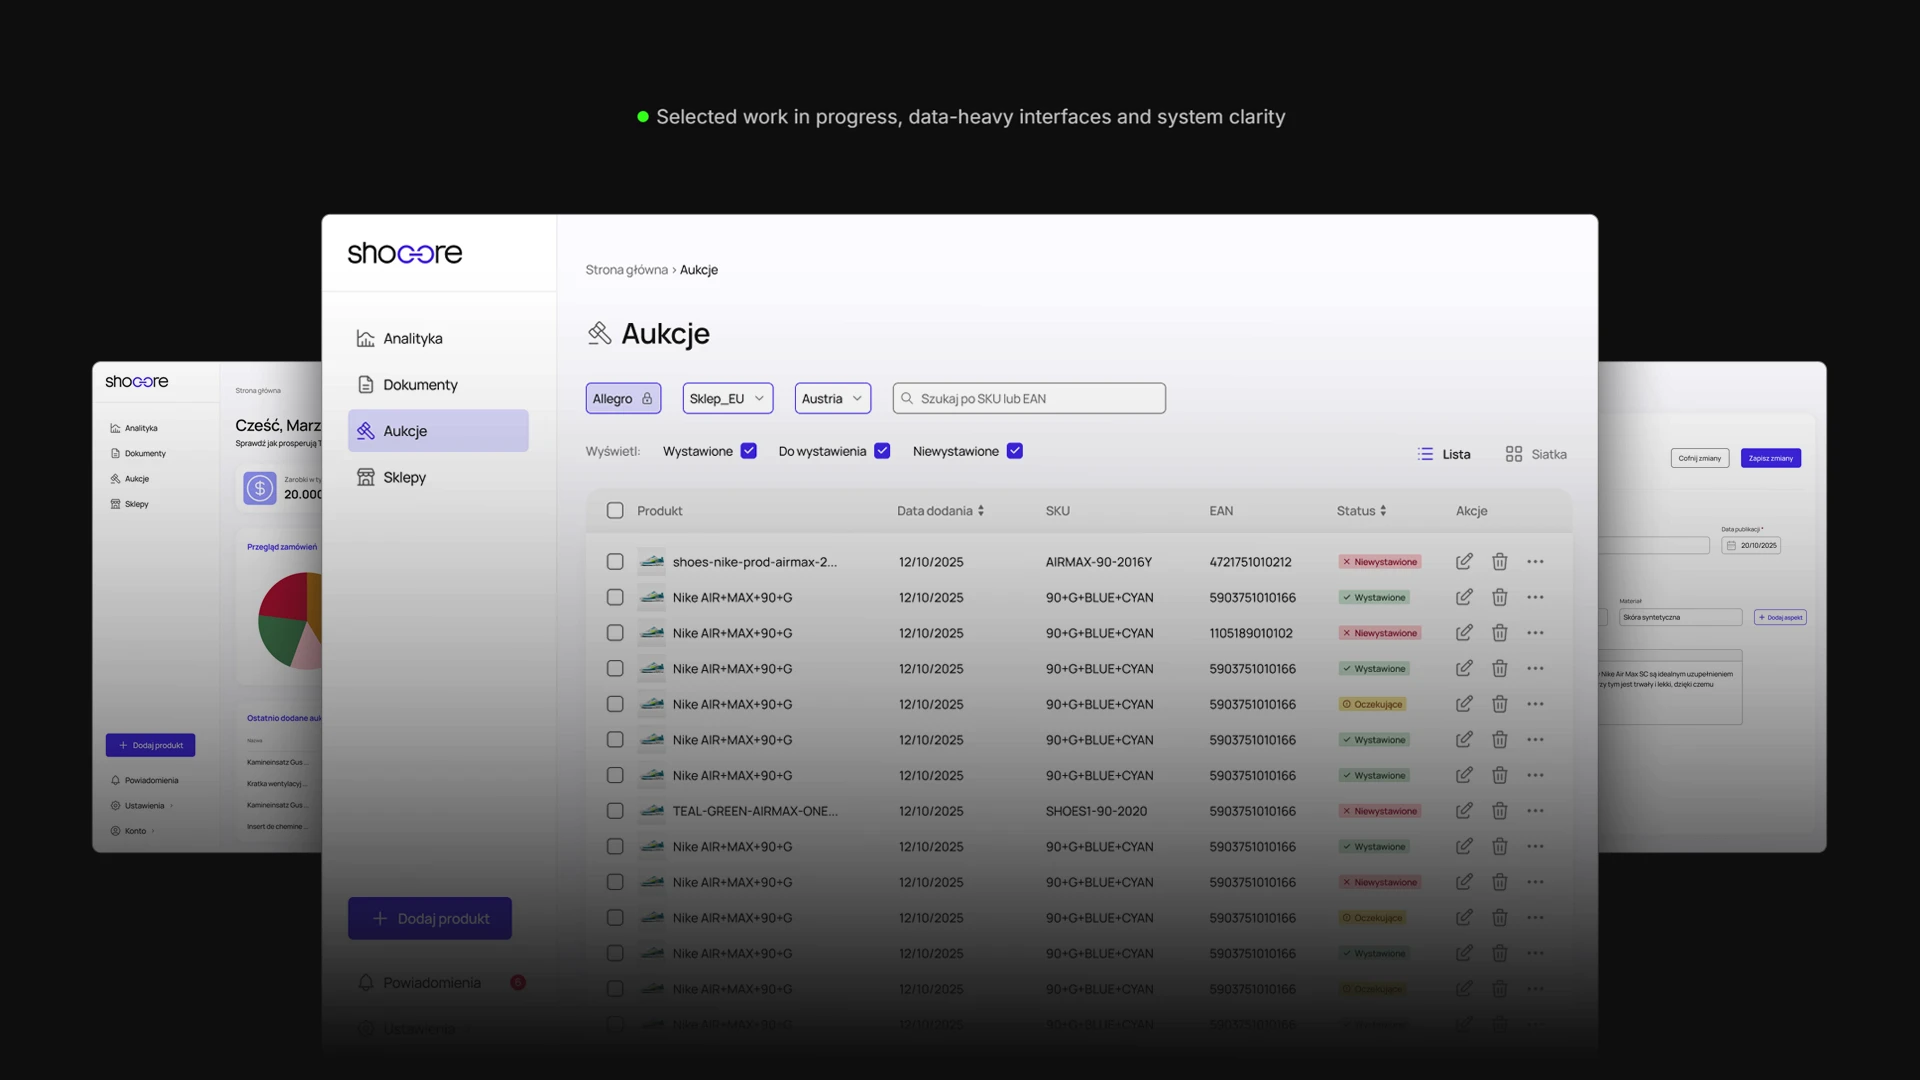Screen dimensions: 1920x1080
Task: Toggle the Niewystawione filter checkbox
Action: click(1014, 451)
